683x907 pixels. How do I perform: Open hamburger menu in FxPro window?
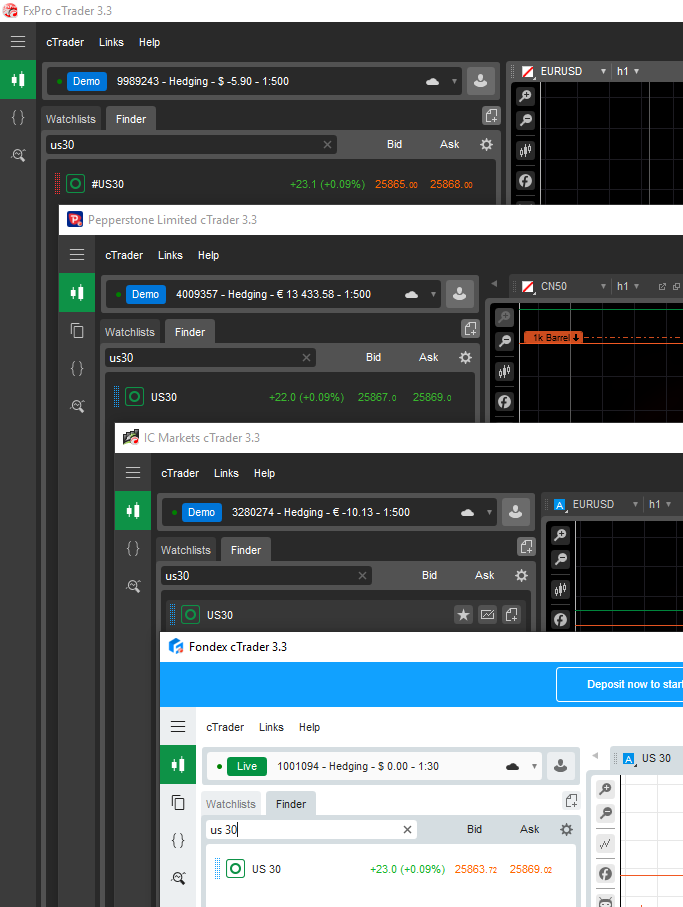click(18, 42)
